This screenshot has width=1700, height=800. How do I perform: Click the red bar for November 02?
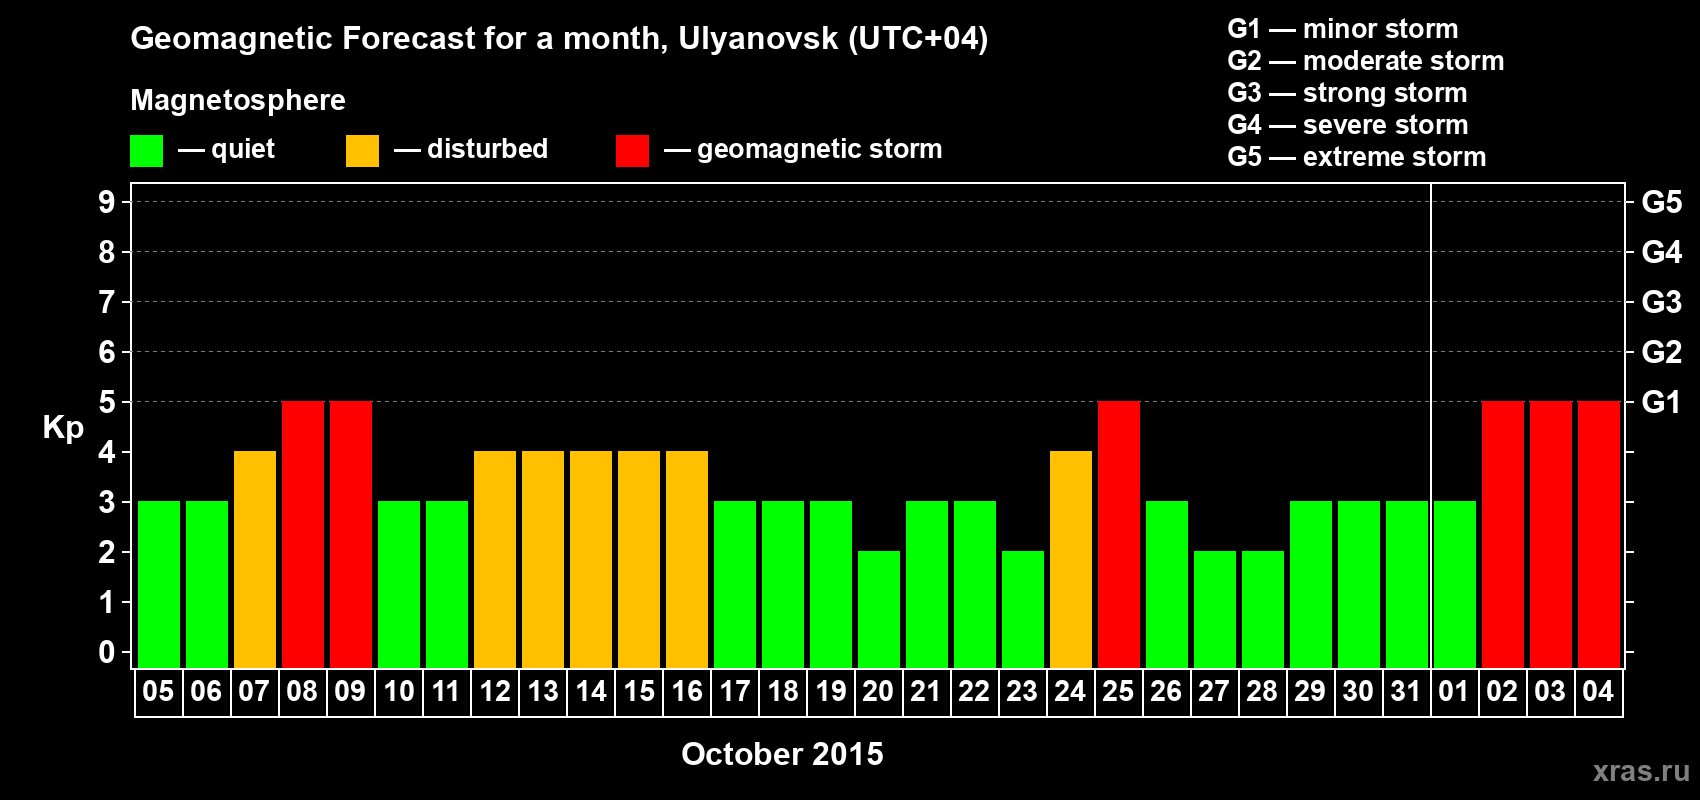click(1503, 534)
